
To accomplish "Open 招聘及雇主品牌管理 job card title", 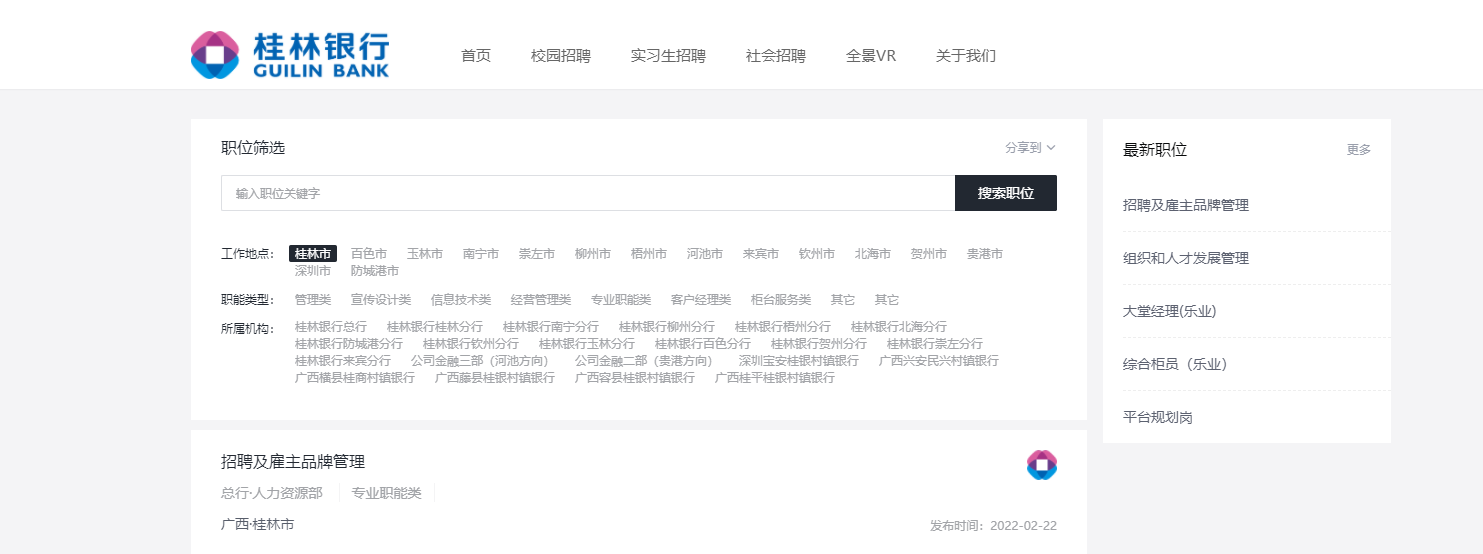I will tap(292, 461).
